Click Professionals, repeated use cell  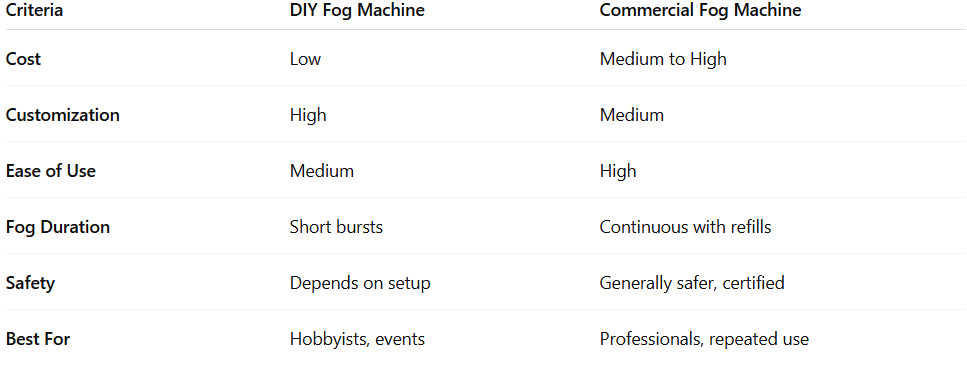click(x=704, y=339)
